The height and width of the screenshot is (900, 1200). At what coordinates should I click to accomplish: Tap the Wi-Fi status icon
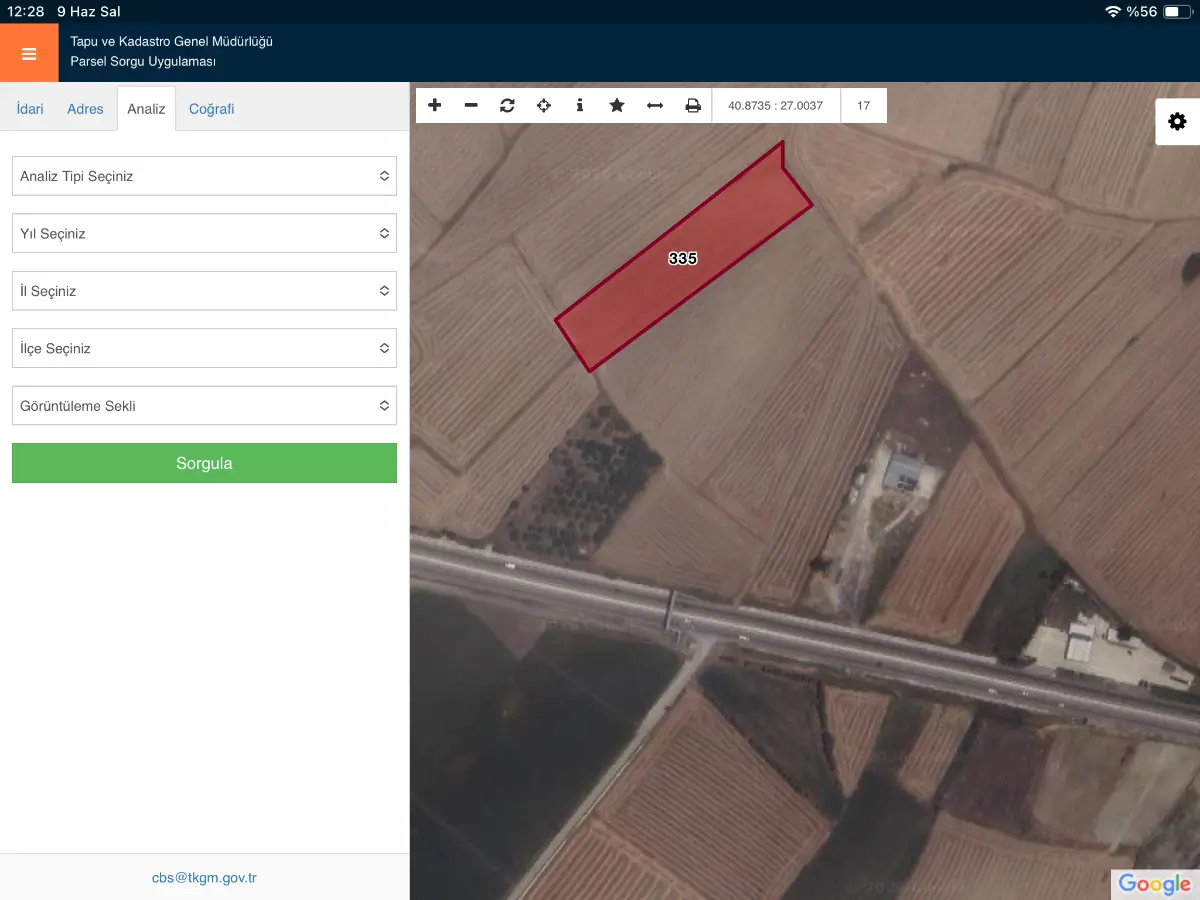(1113, 12)
